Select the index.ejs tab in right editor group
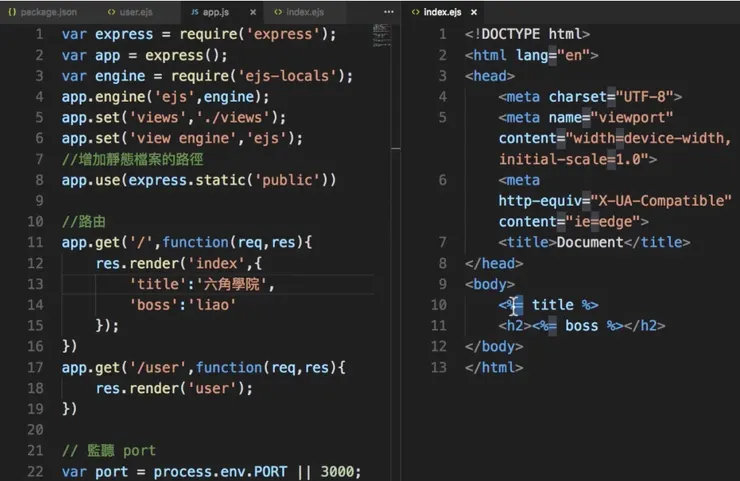The height and width of the screenshot is (481, 740). [442, 12]
